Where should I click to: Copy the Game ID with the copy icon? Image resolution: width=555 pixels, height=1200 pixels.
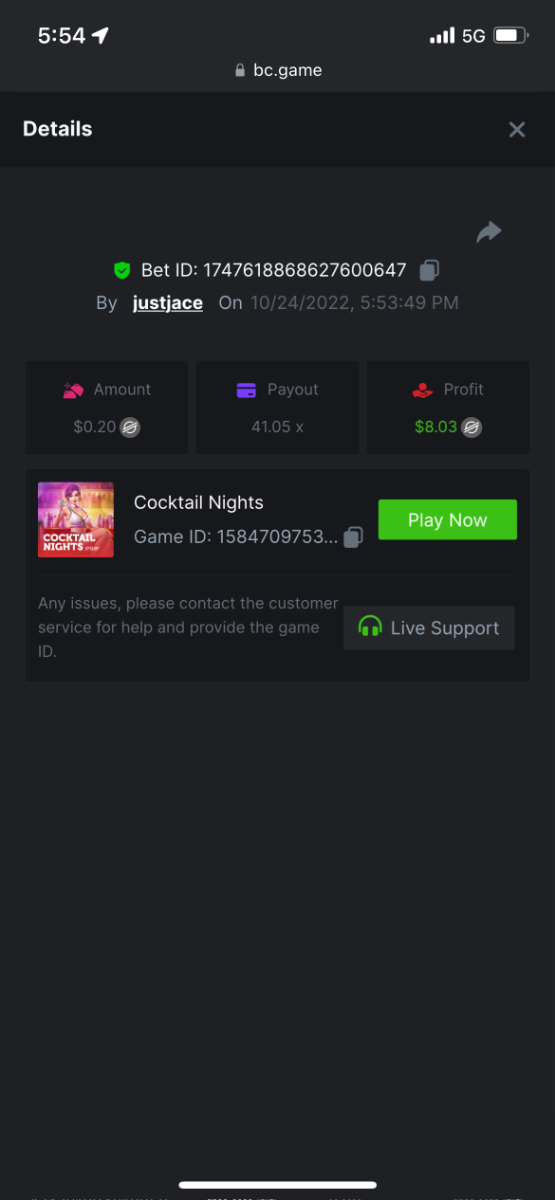(x=353, y=537)
